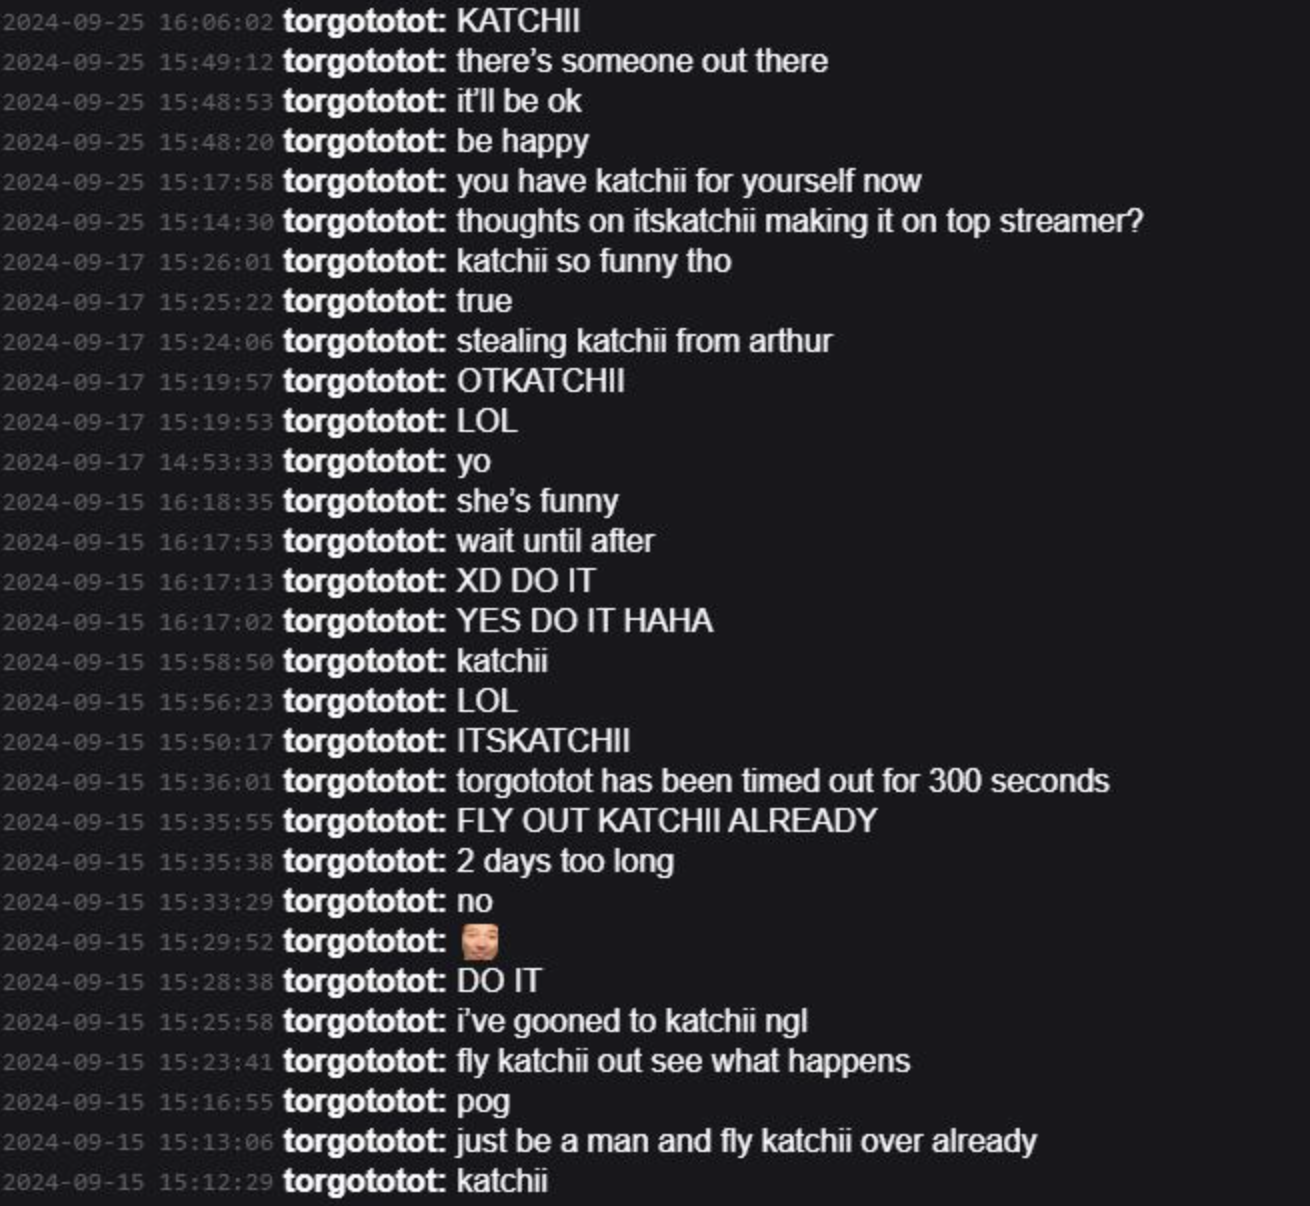Click the username beside the 'KATCHII' message

pyautogui.click(x=365, y=21)
